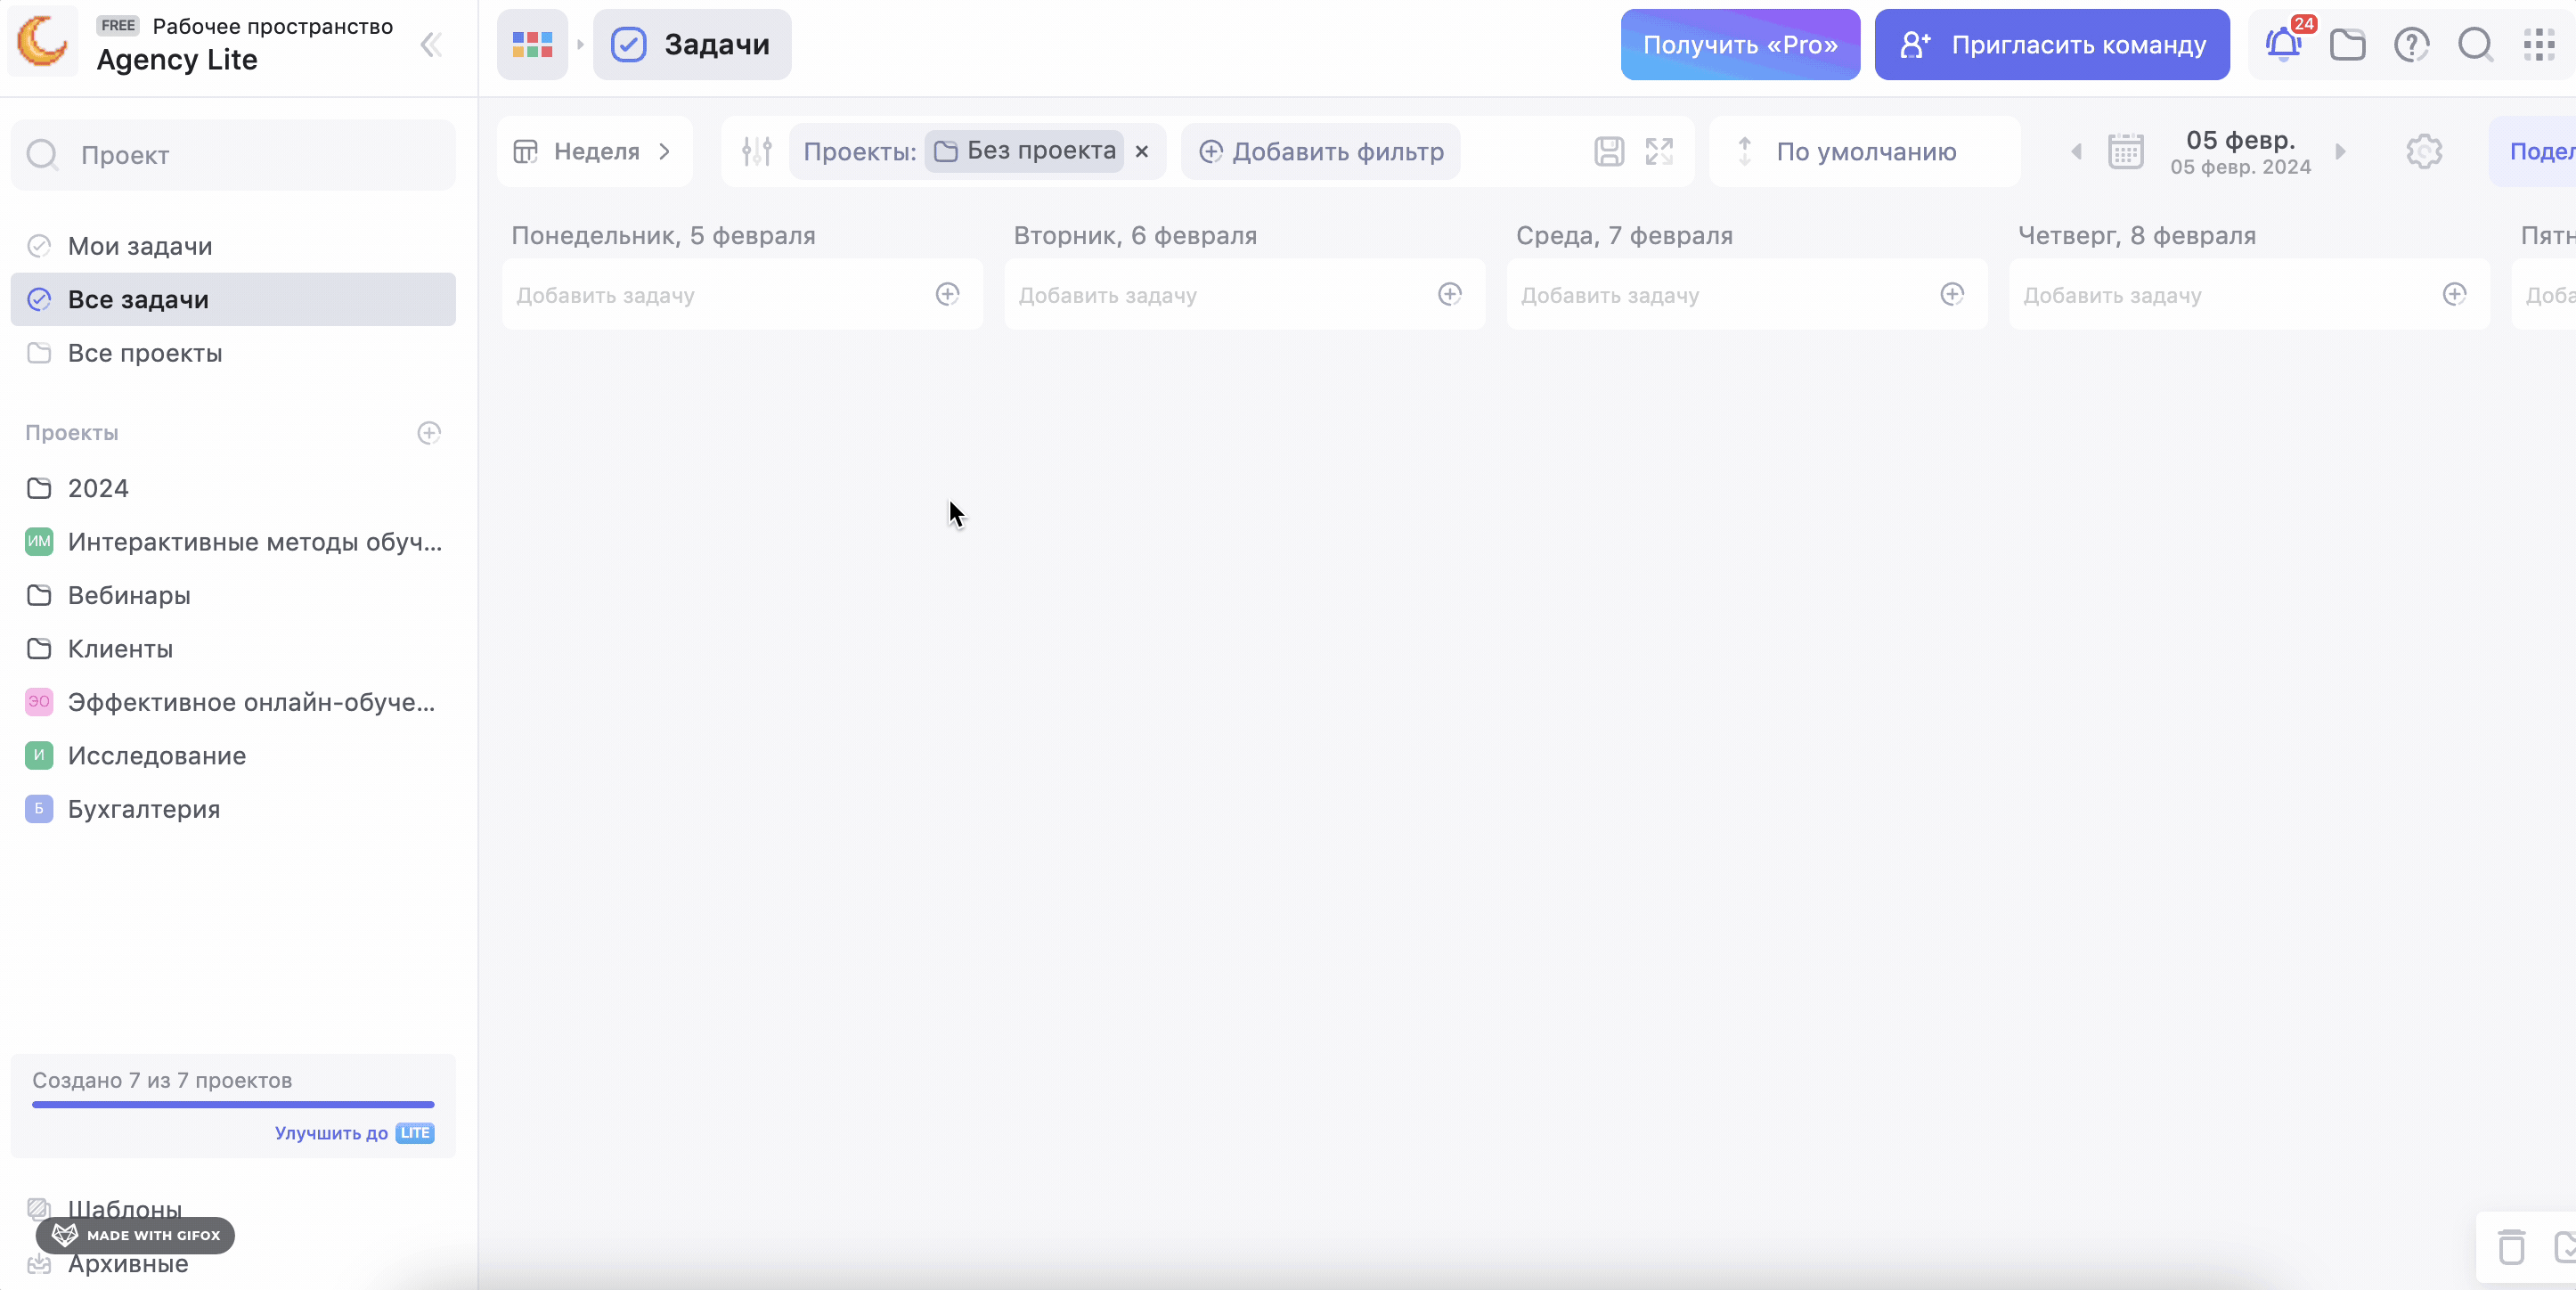Remove the 'Без проекта' filter with x
Screen dimensions: 2576x1290
tap(1142, 152)
